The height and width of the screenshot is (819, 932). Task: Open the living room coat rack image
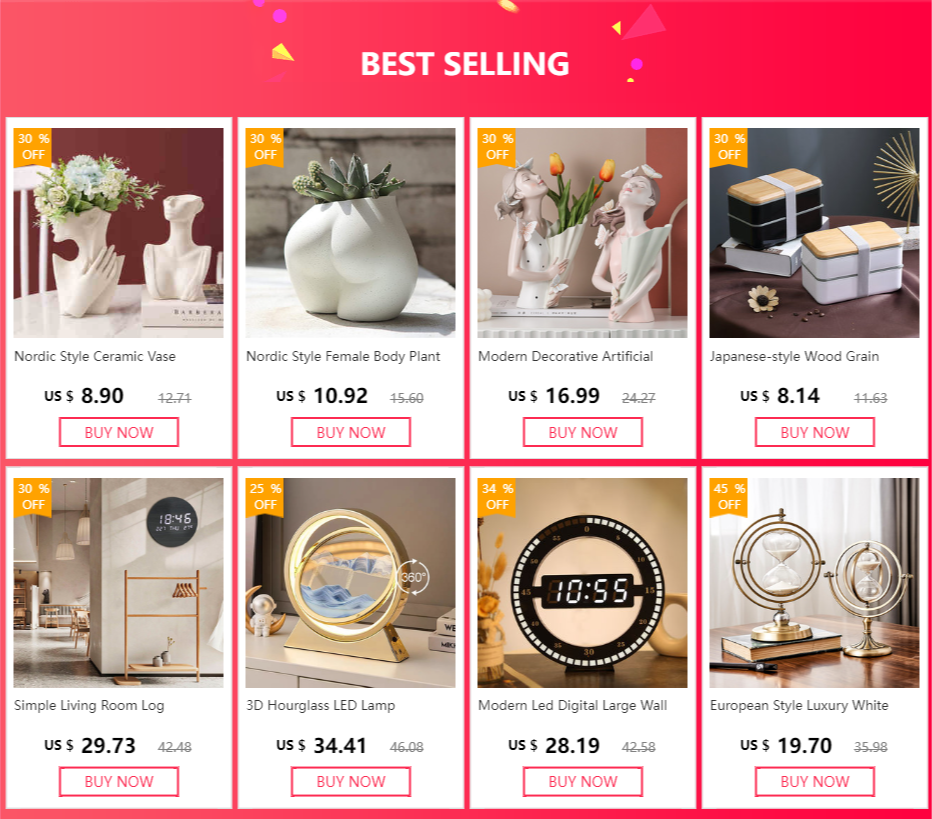click(x=119, y=583)
